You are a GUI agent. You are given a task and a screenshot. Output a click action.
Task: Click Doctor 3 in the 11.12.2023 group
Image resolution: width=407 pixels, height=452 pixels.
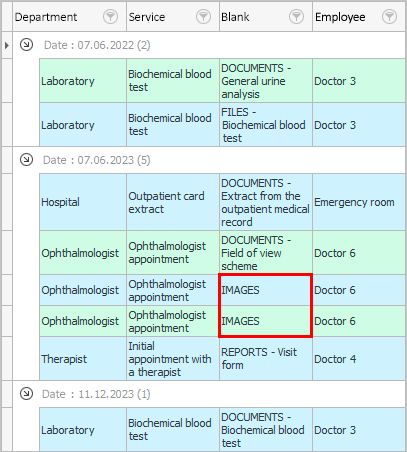(x=359, y=430)
